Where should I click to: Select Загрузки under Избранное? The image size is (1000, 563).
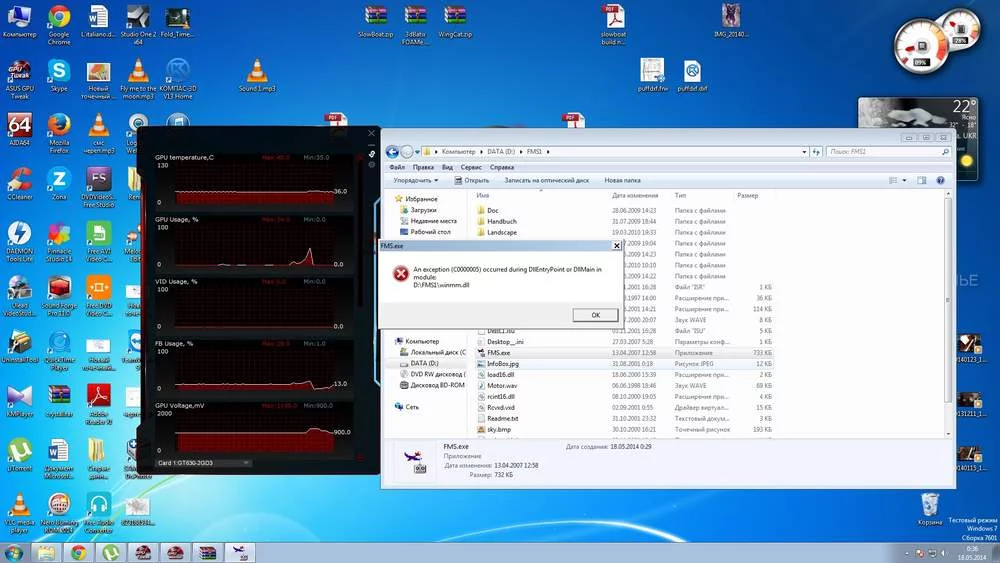point(424,210)
